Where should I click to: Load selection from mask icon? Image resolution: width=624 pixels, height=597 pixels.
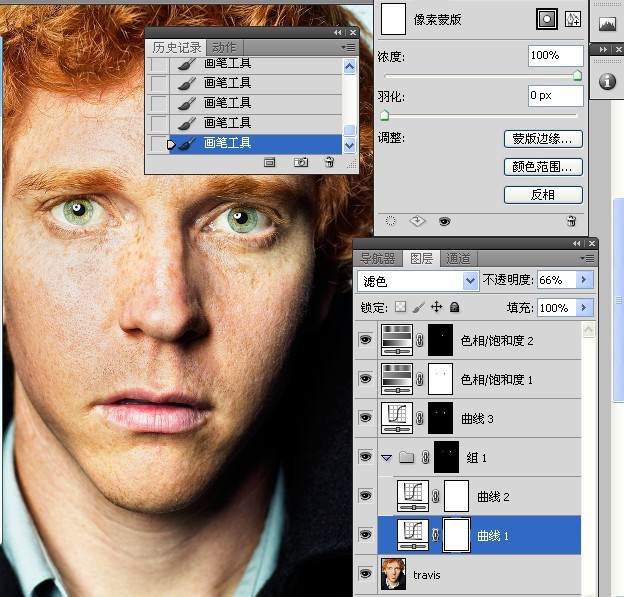tap(391, 221)
